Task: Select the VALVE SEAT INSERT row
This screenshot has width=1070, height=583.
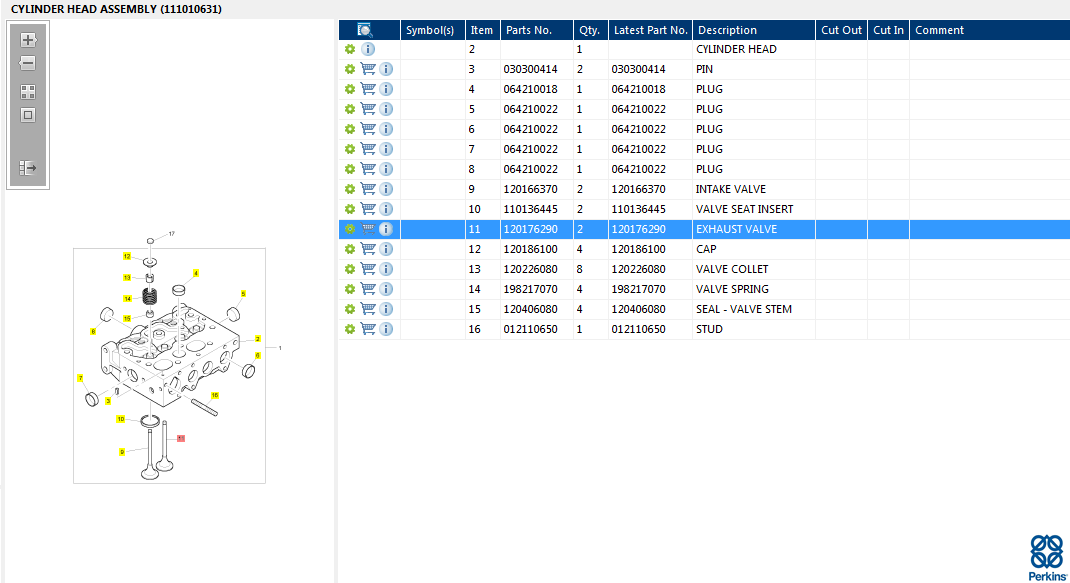Action: 744,209
